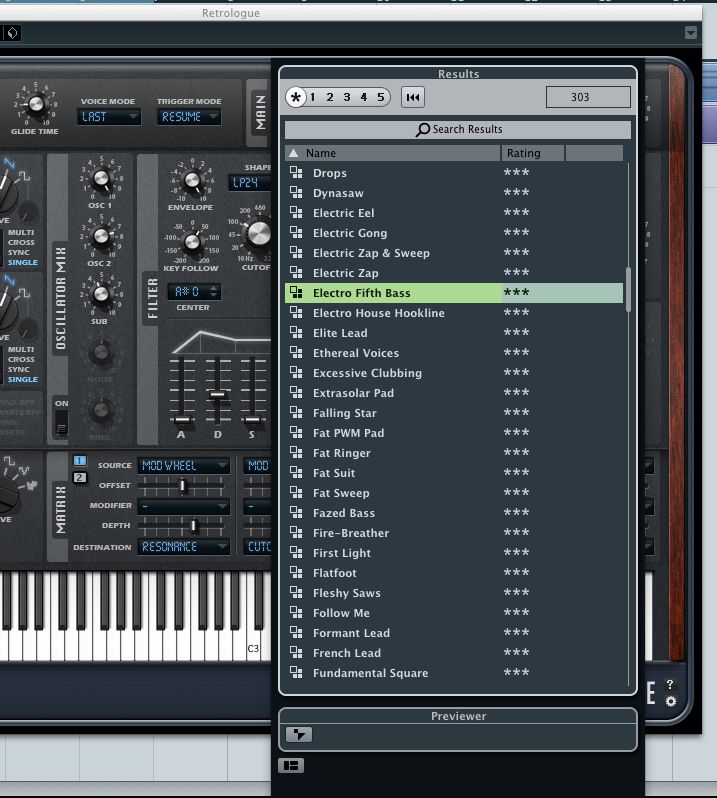
Task: Toggle the window layout setup icon below Previewer
Action: (291, 765)
